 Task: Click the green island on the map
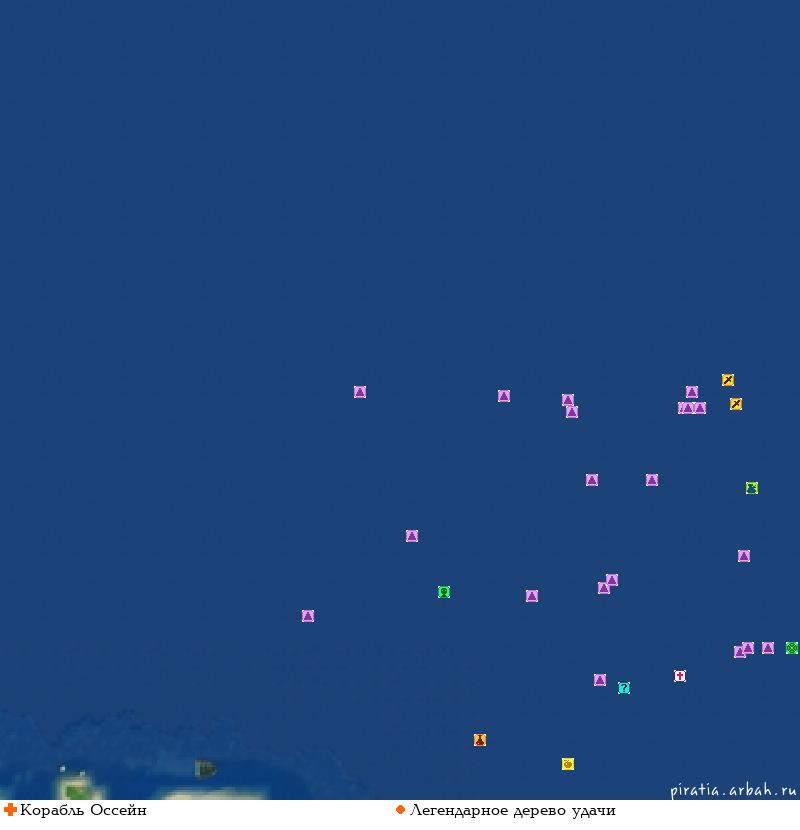click(78, 786)
